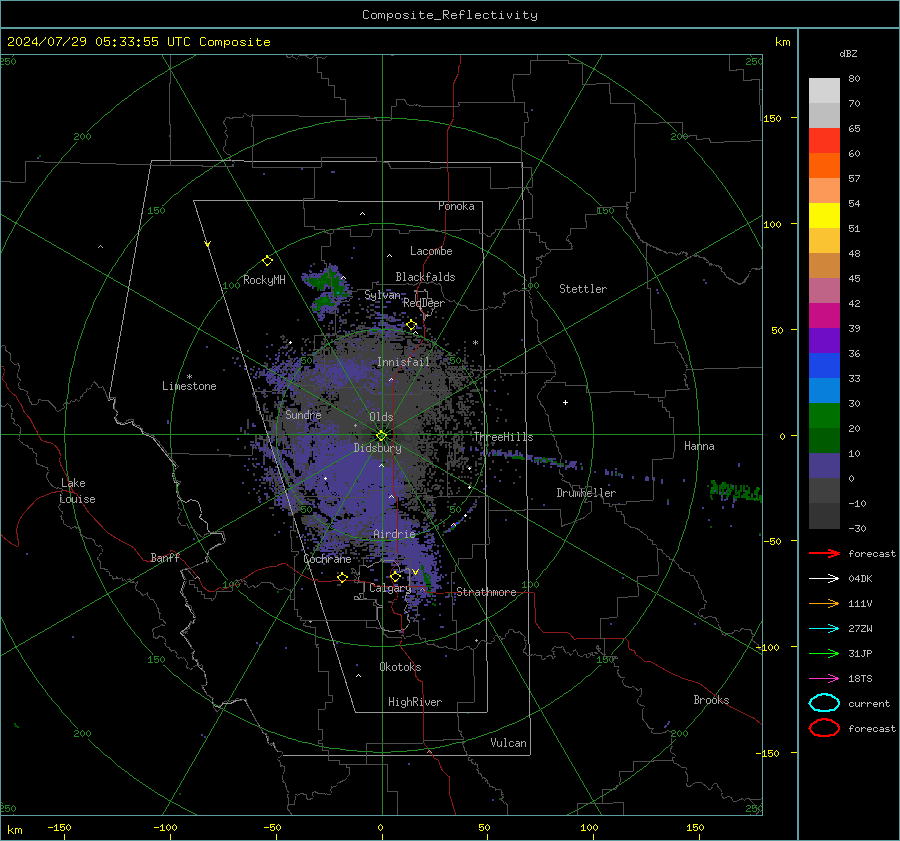Click the asterisk marker above Limestone

coord(189,377)
